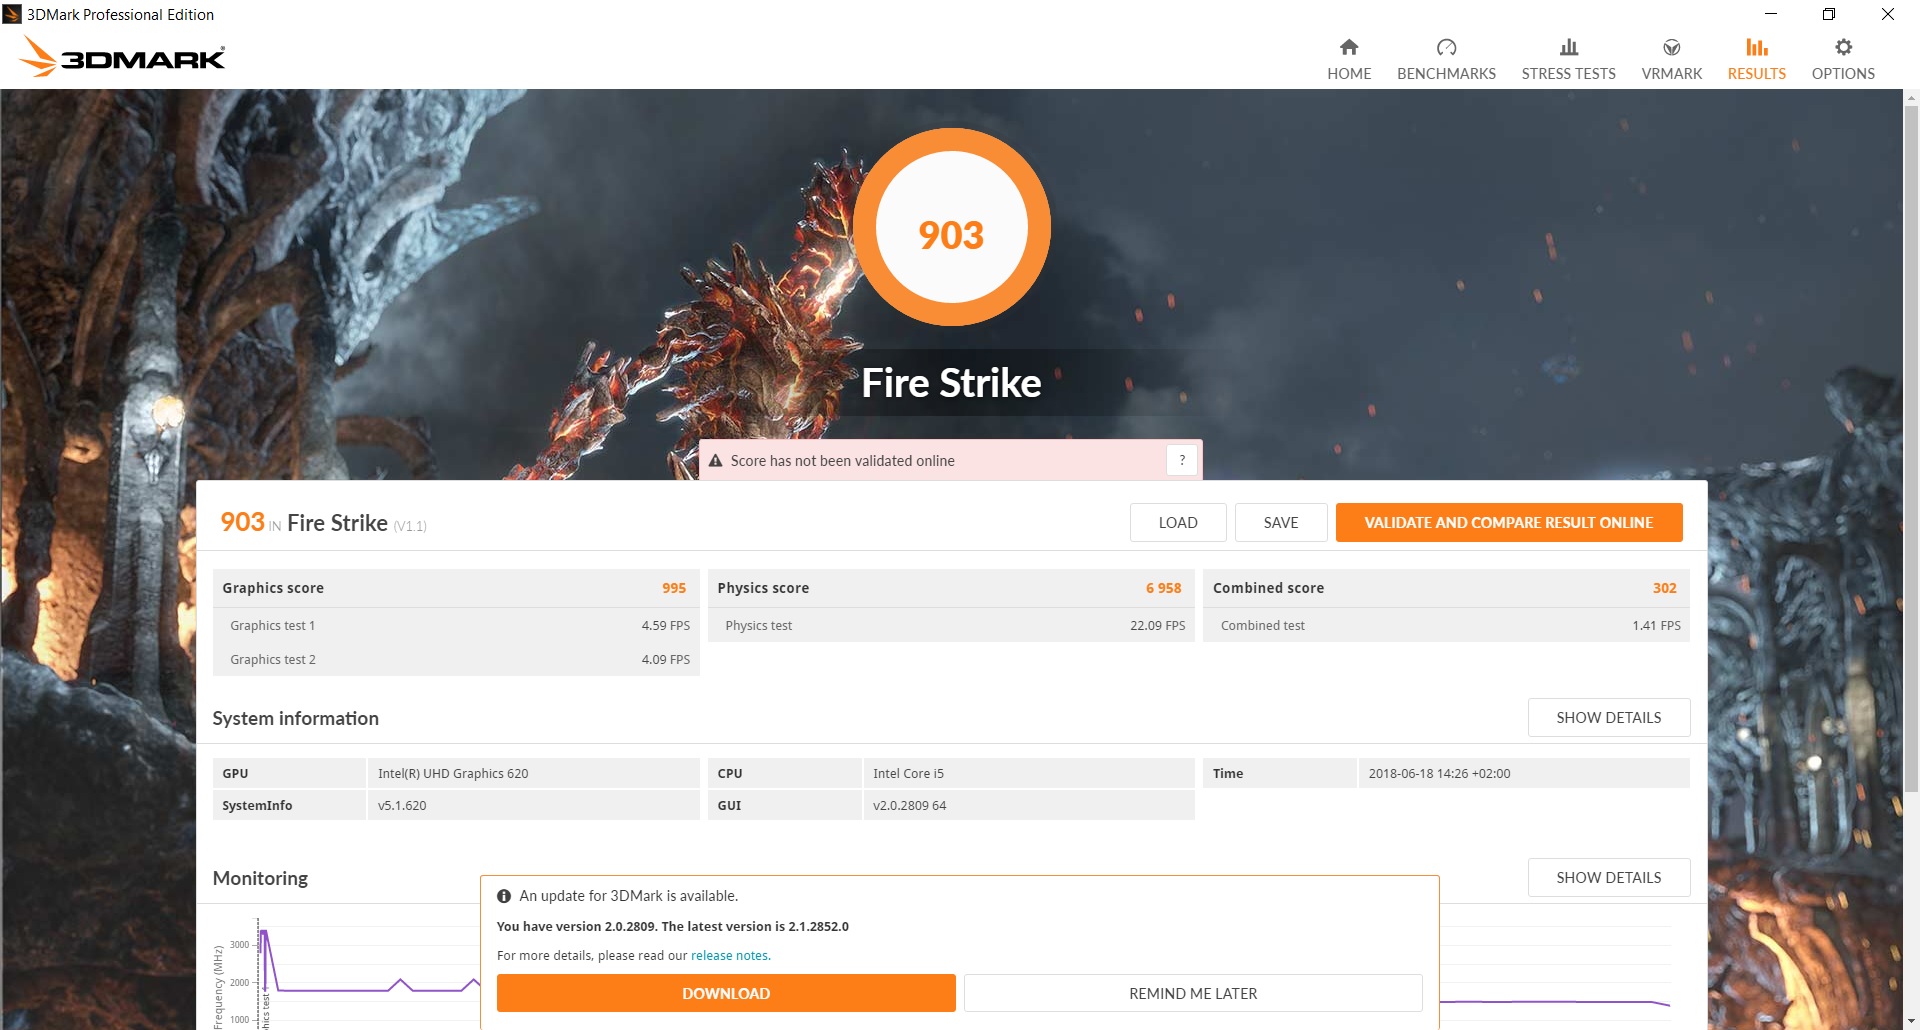The image size is (1920, 1030).
Task: Open Options gear icon
Action: [x=1843, y=47]
